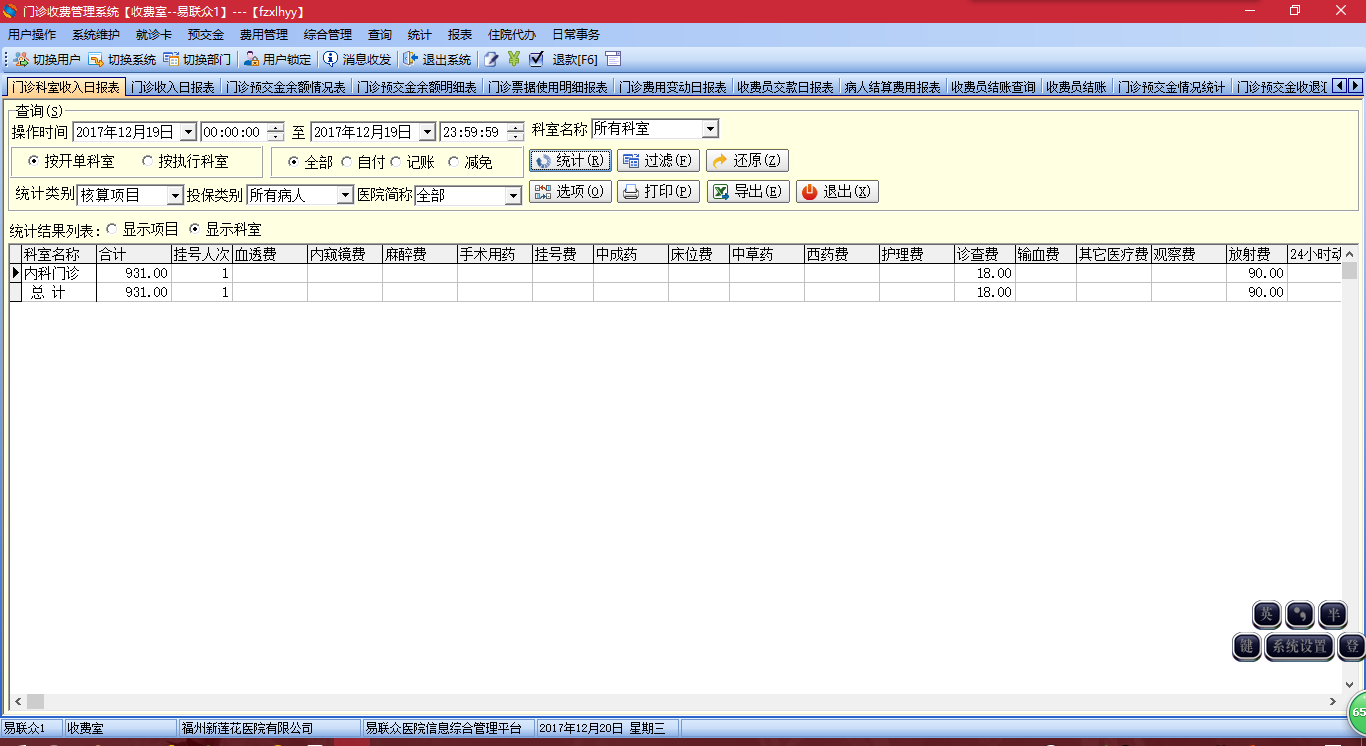This screenshot has width=1366, height=746.
Task: Expand the 科室名称 dropdown
Action: click(710, 129)
